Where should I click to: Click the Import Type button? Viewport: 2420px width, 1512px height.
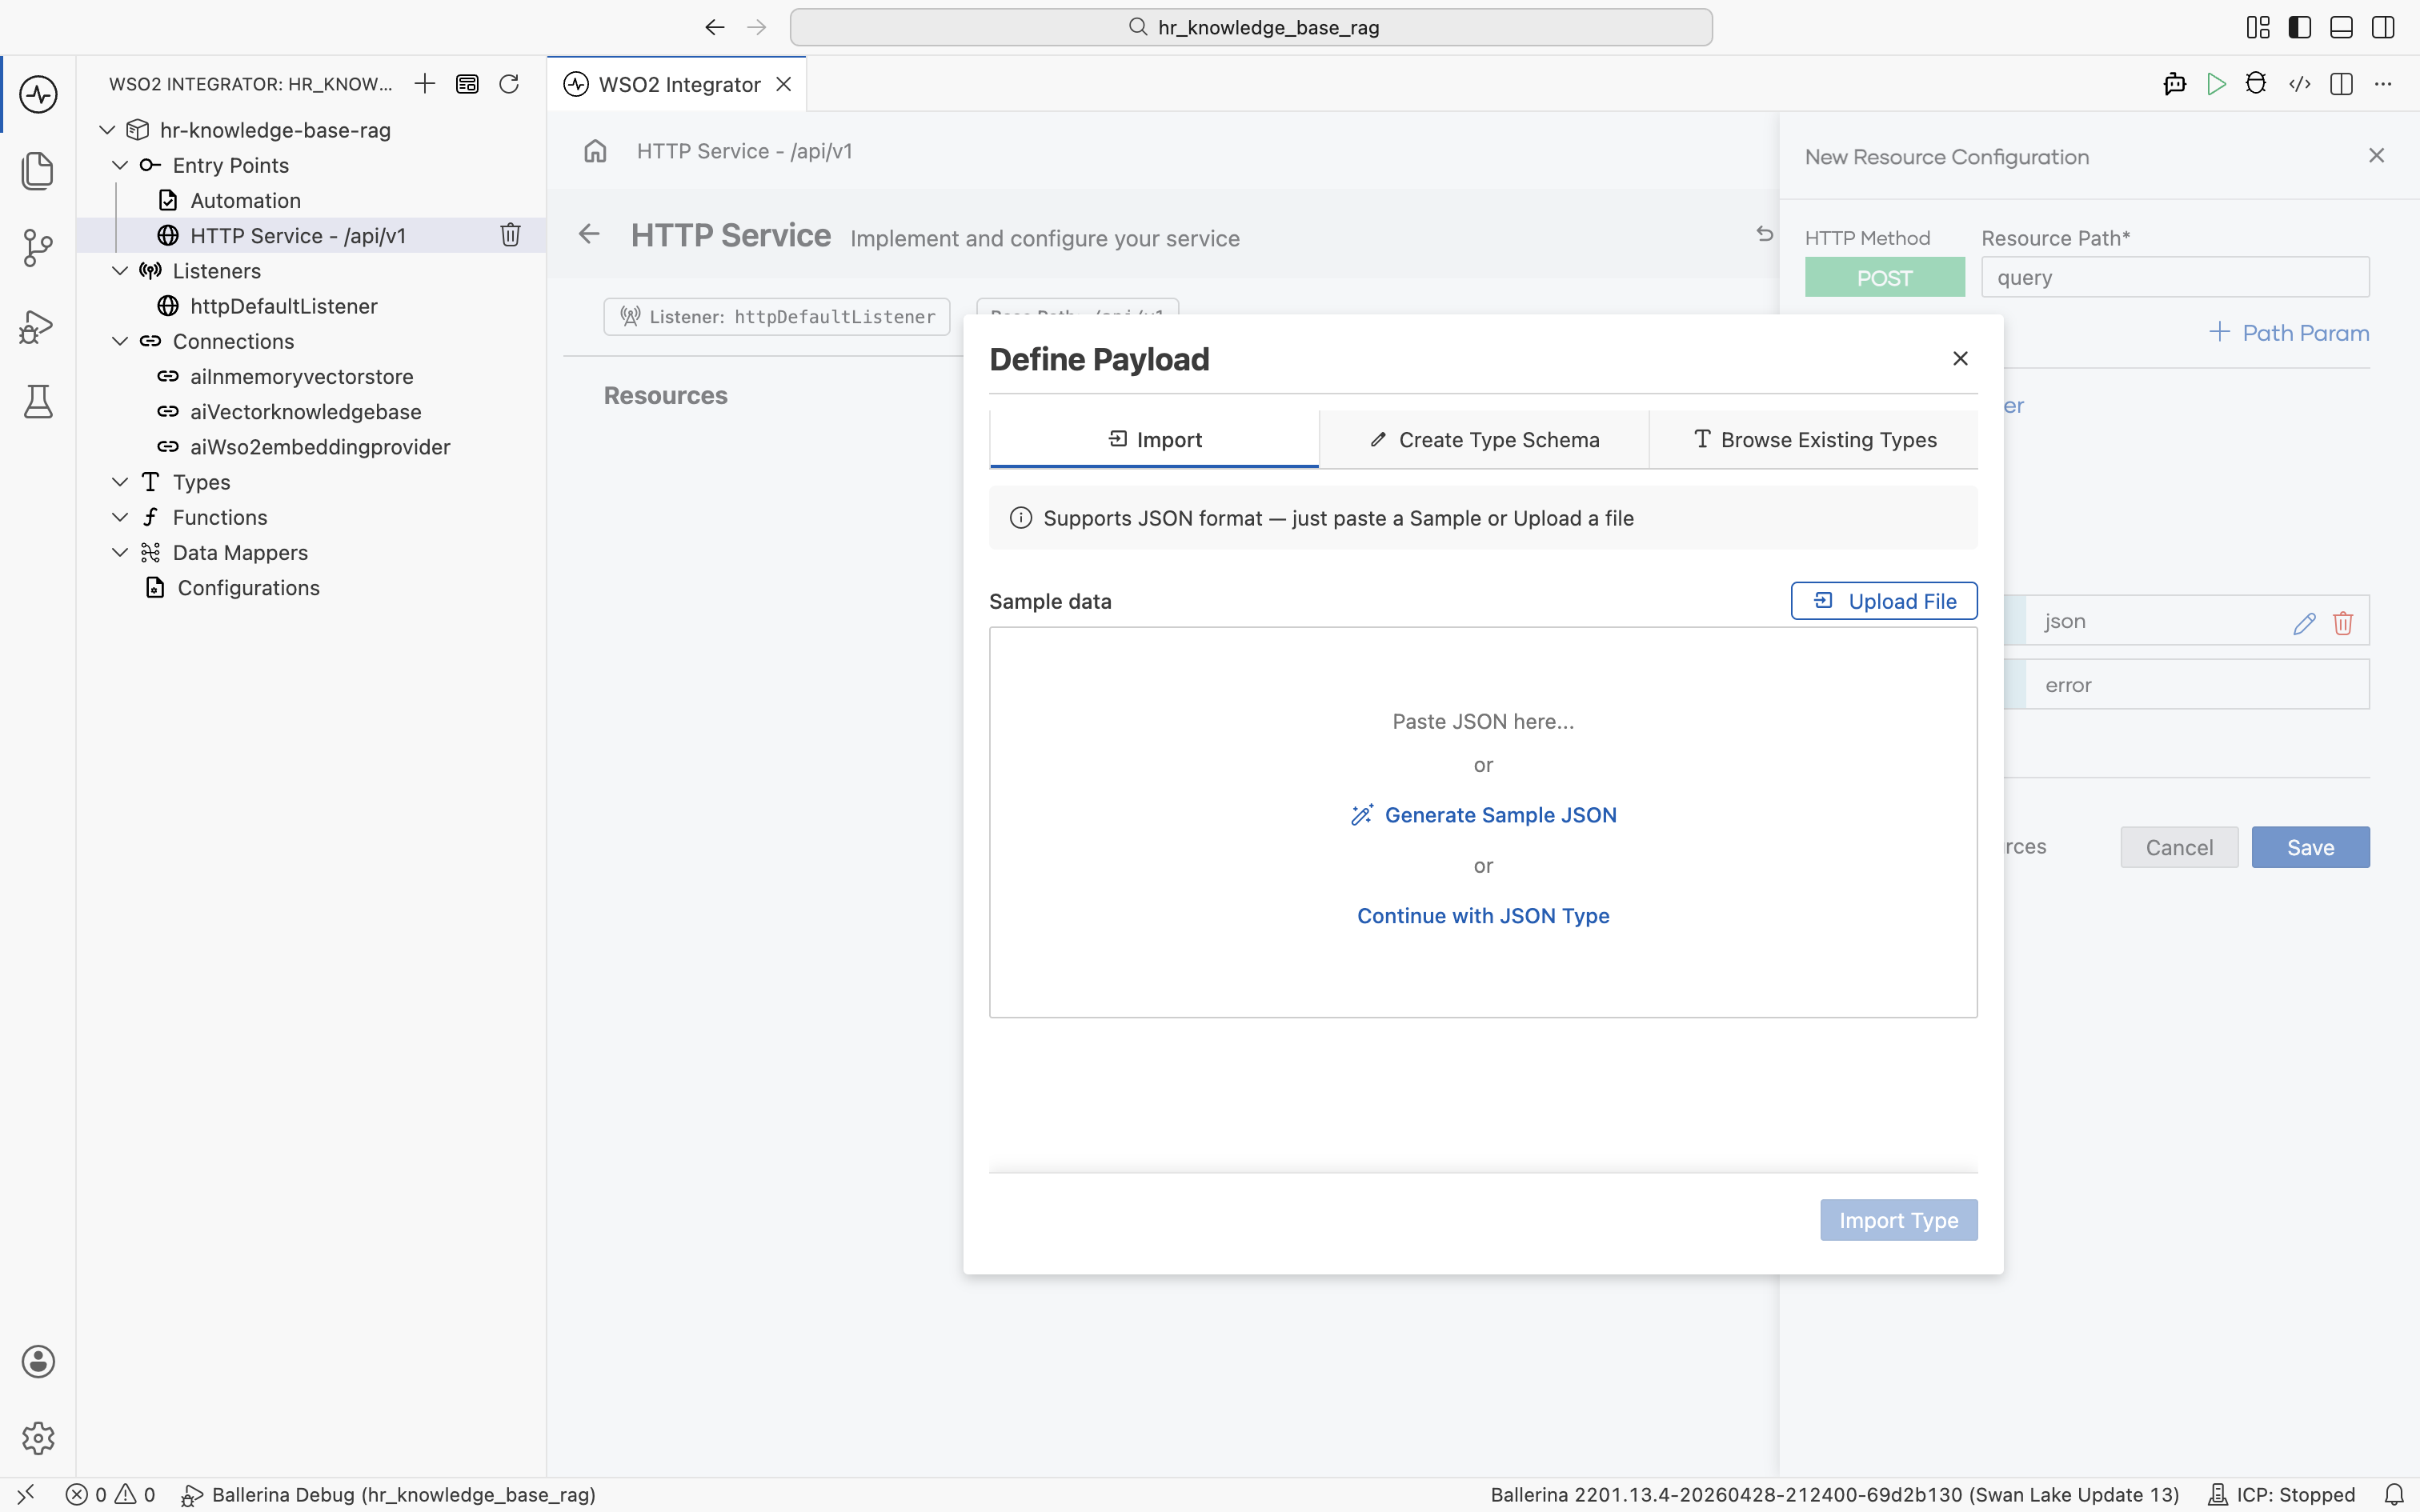[1898, 1220]
